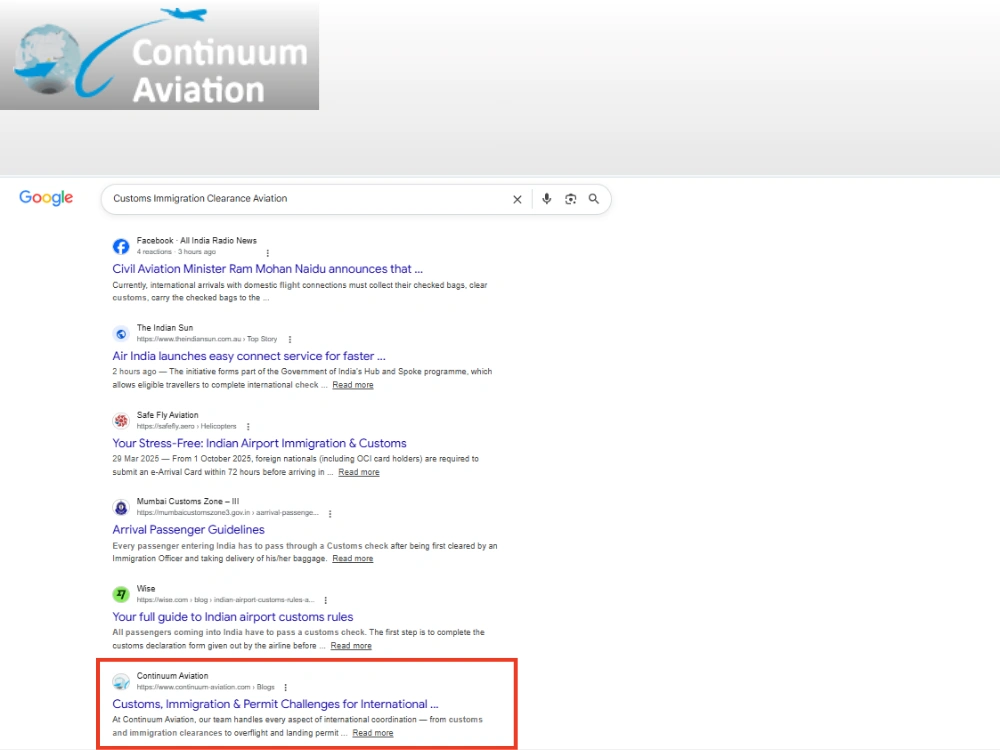Open more options for Facebook result
The height and width of the screenshot is (750, 1000).
click(267, 253)
